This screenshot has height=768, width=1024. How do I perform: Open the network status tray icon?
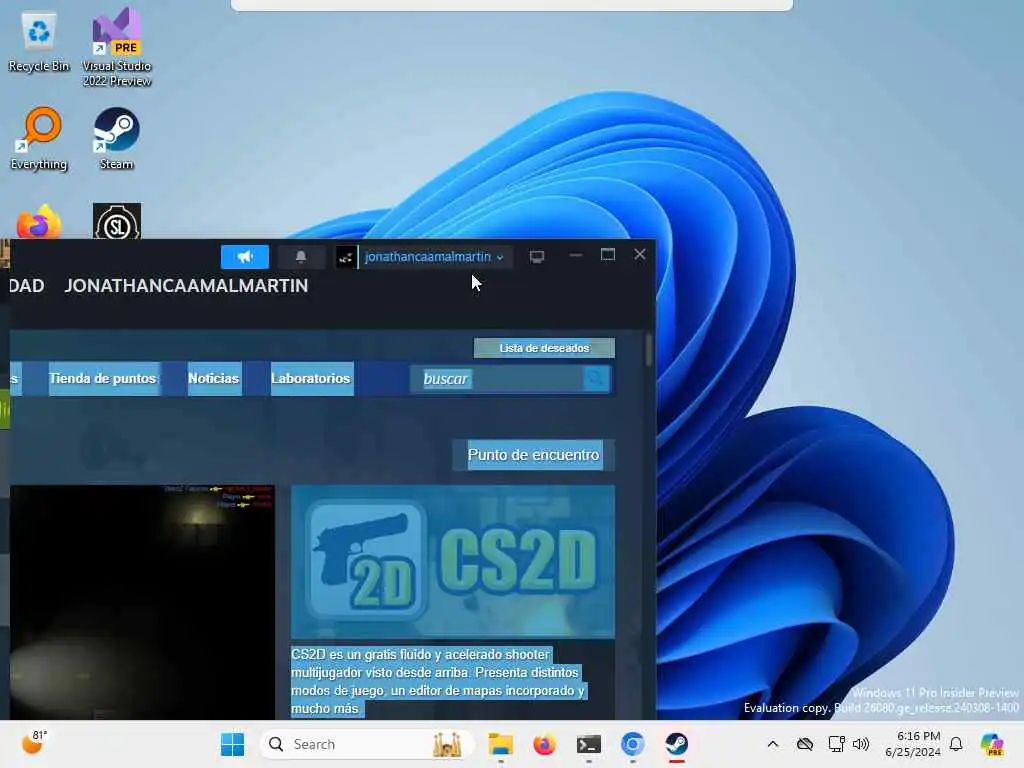(x=836, y=744)
